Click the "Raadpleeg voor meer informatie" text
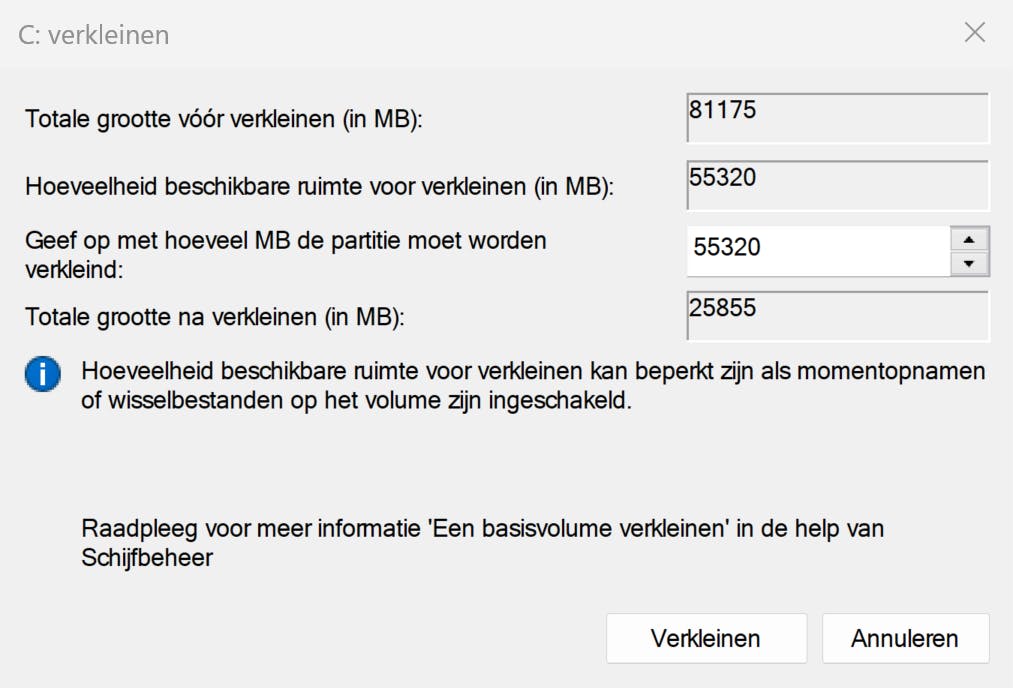This screenshot has width=1013, height=688. (x=252, y=528)
